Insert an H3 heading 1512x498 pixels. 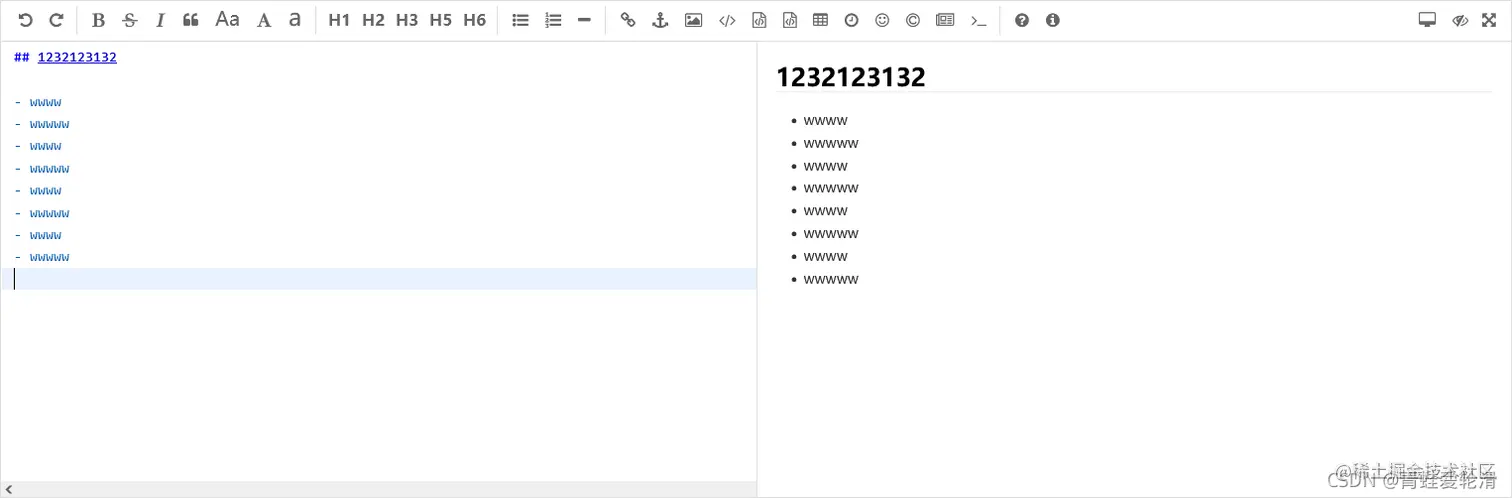[x=407, y=20]
